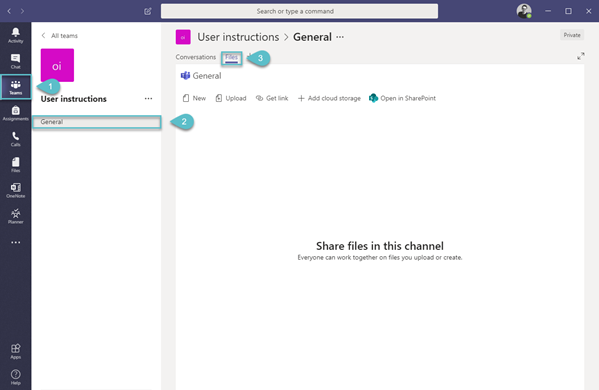599x390 pixels.
Task: Open the Apps store icon
Action: pos(15,351)
